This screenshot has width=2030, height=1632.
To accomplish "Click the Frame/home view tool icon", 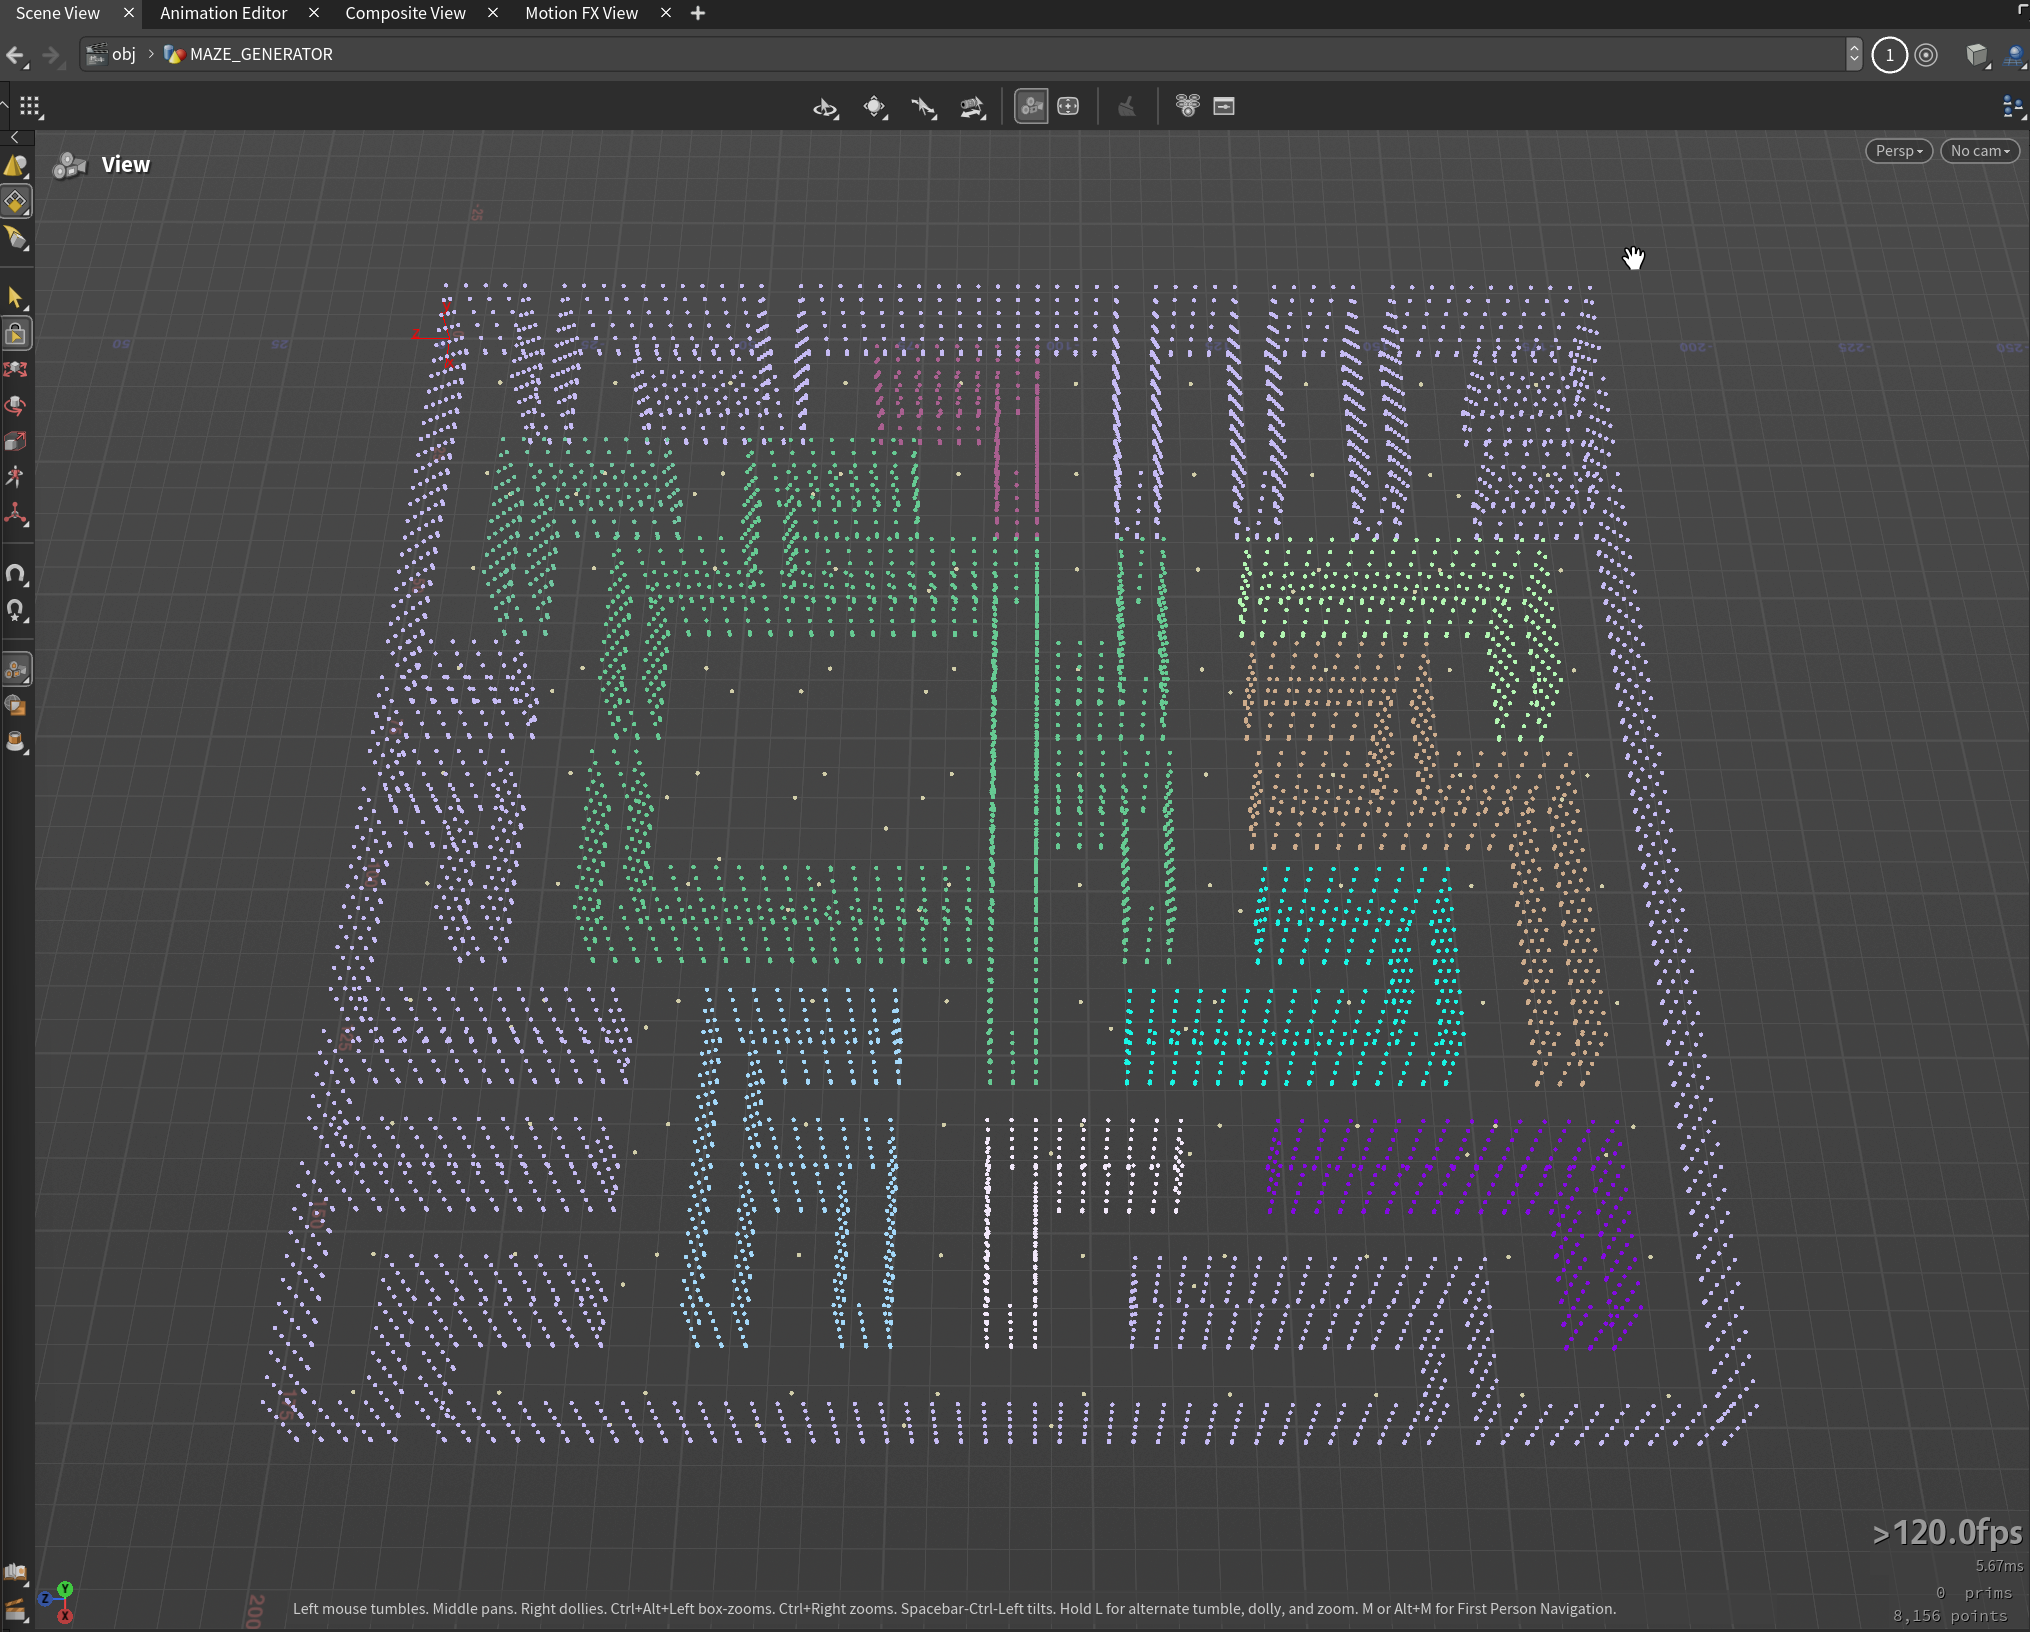I will 875,107.
